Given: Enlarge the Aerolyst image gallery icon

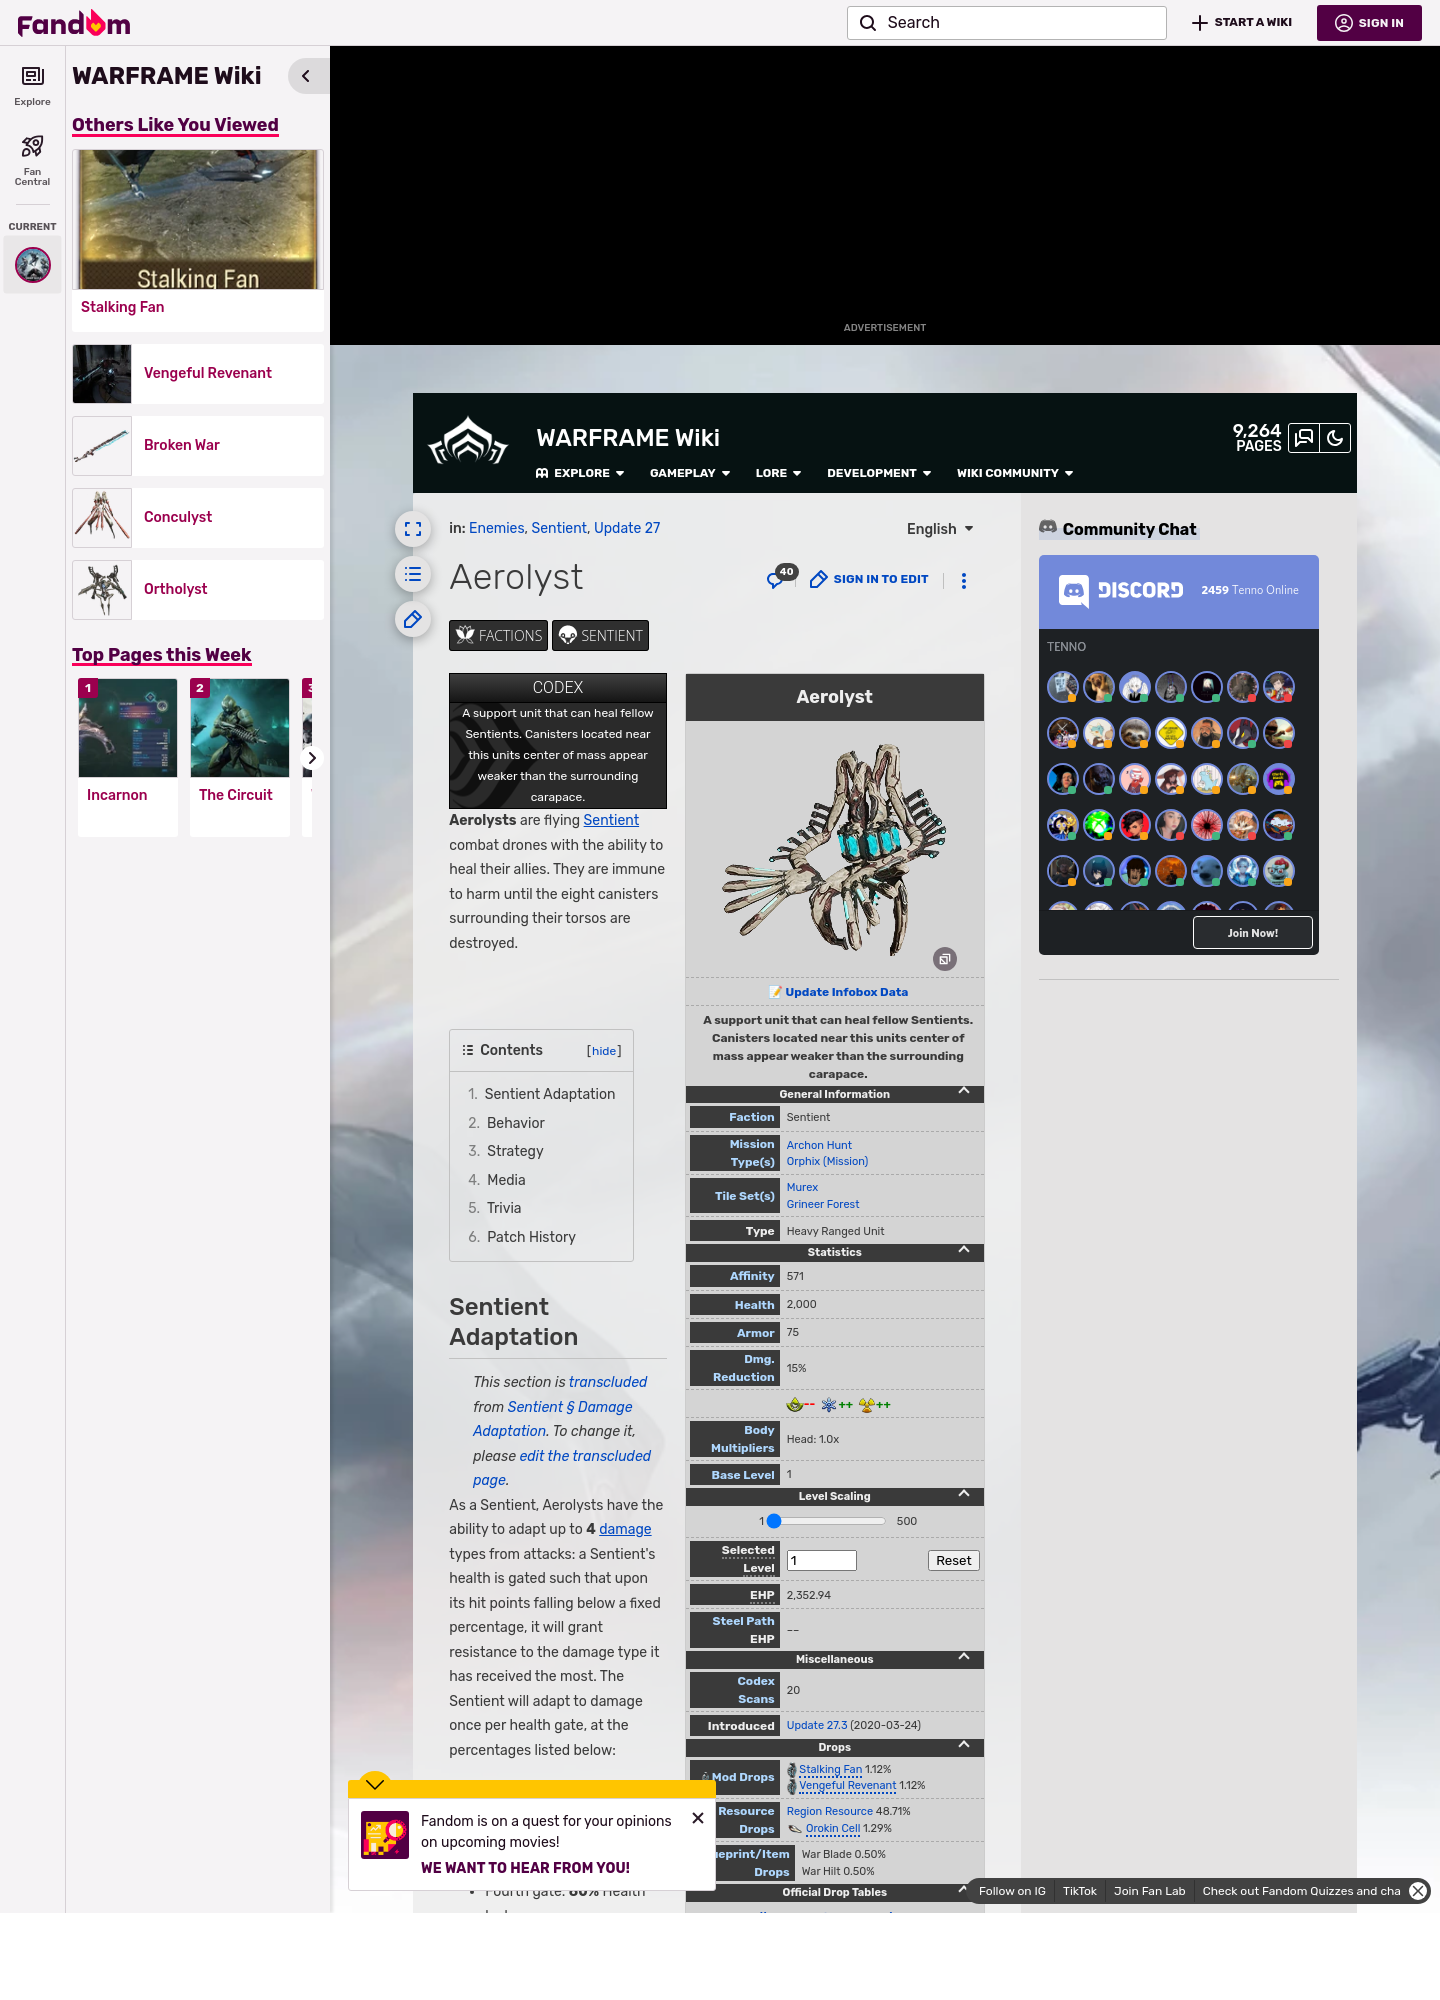Looking at the screenshot, I should click(945, 959).
